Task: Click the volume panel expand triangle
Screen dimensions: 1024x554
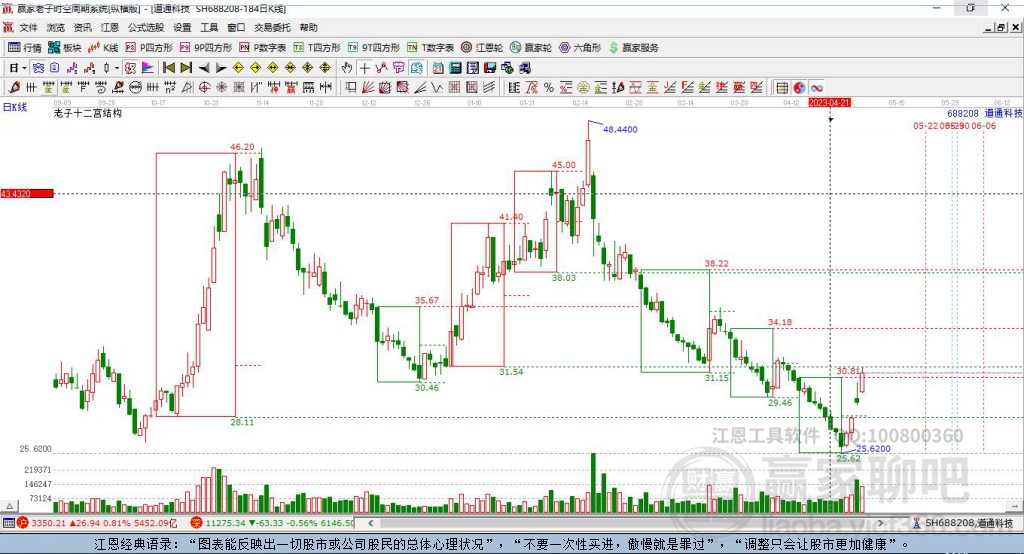Action: click(9, 506)
